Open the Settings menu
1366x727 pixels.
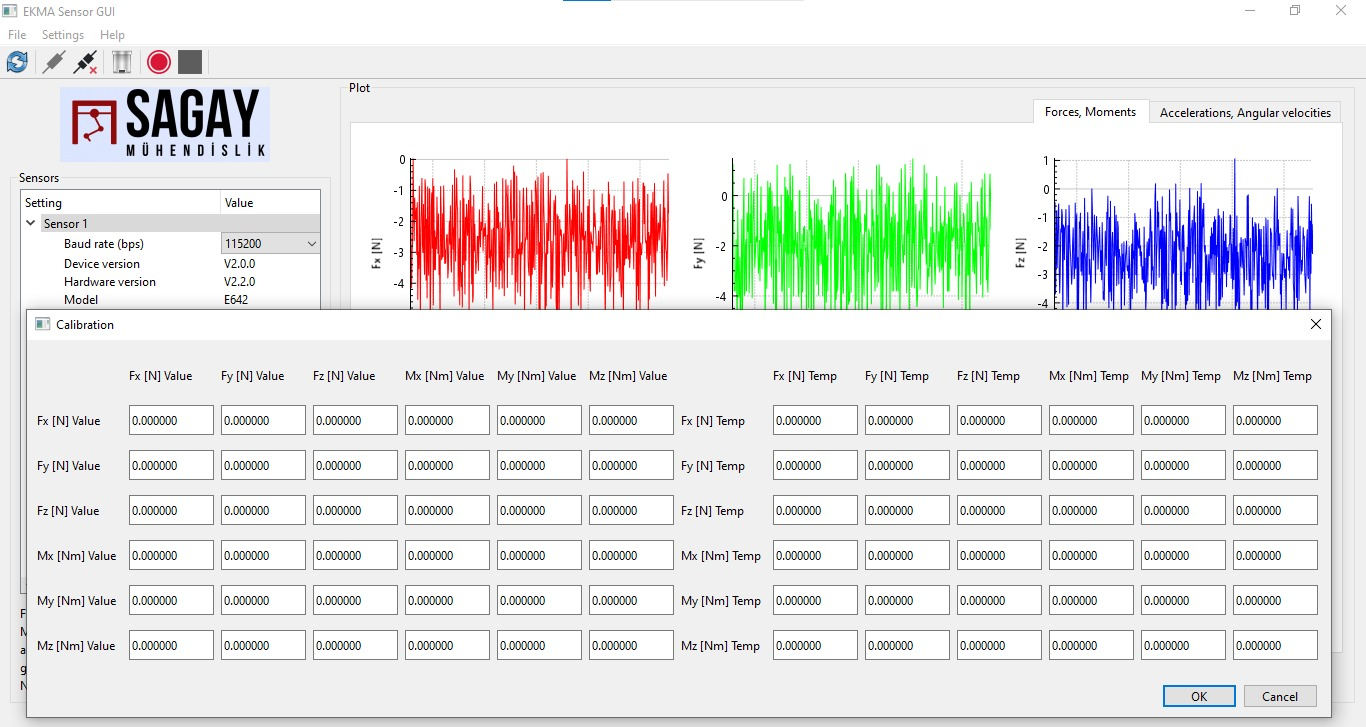coord(63,35)
